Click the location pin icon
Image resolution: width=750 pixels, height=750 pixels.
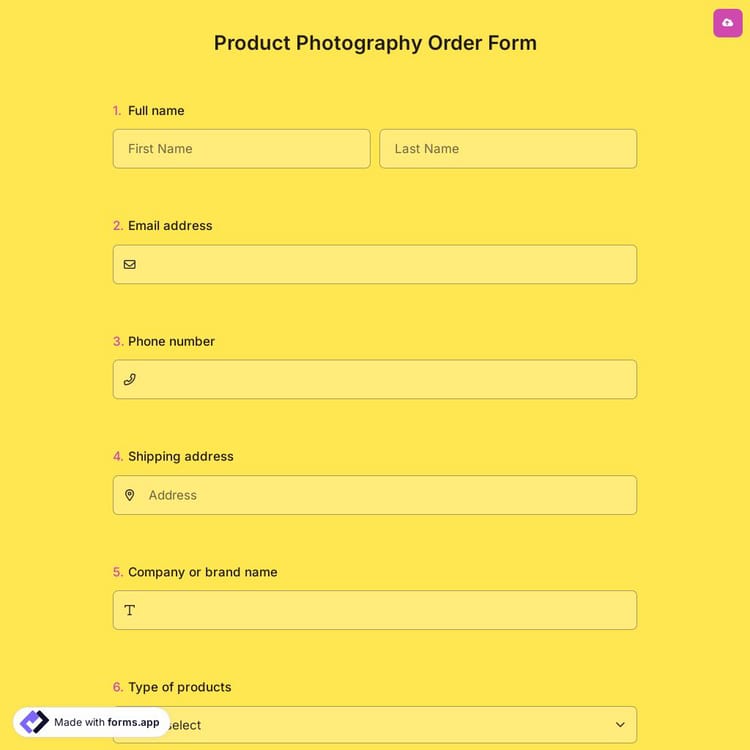coord(130,495)
